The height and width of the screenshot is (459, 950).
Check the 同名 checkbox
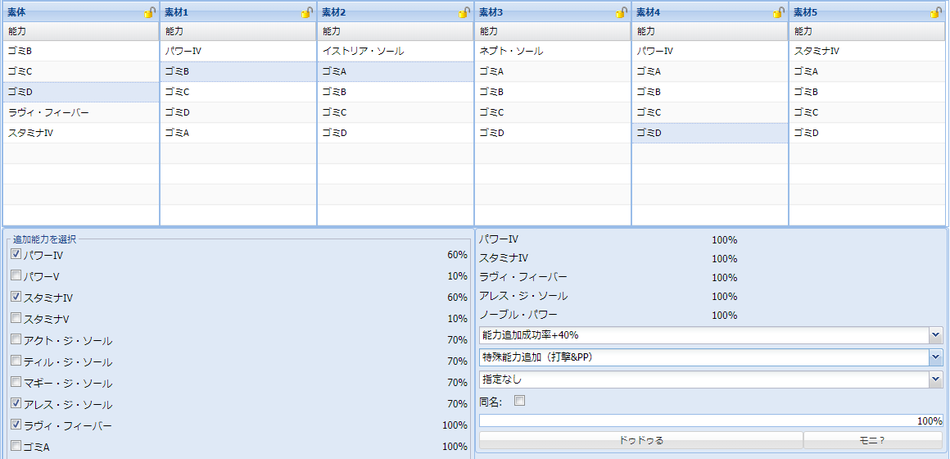519,401
